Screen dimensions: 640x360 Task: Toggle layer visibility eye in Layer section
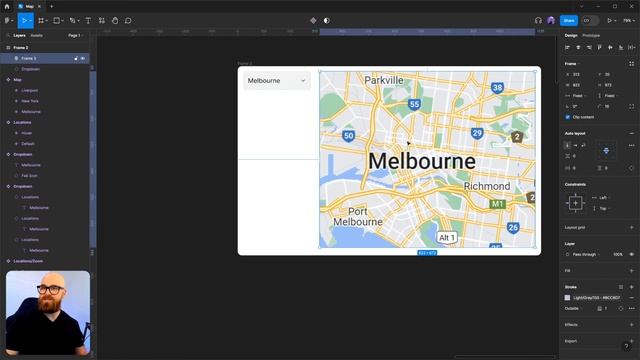click(631, 254)
